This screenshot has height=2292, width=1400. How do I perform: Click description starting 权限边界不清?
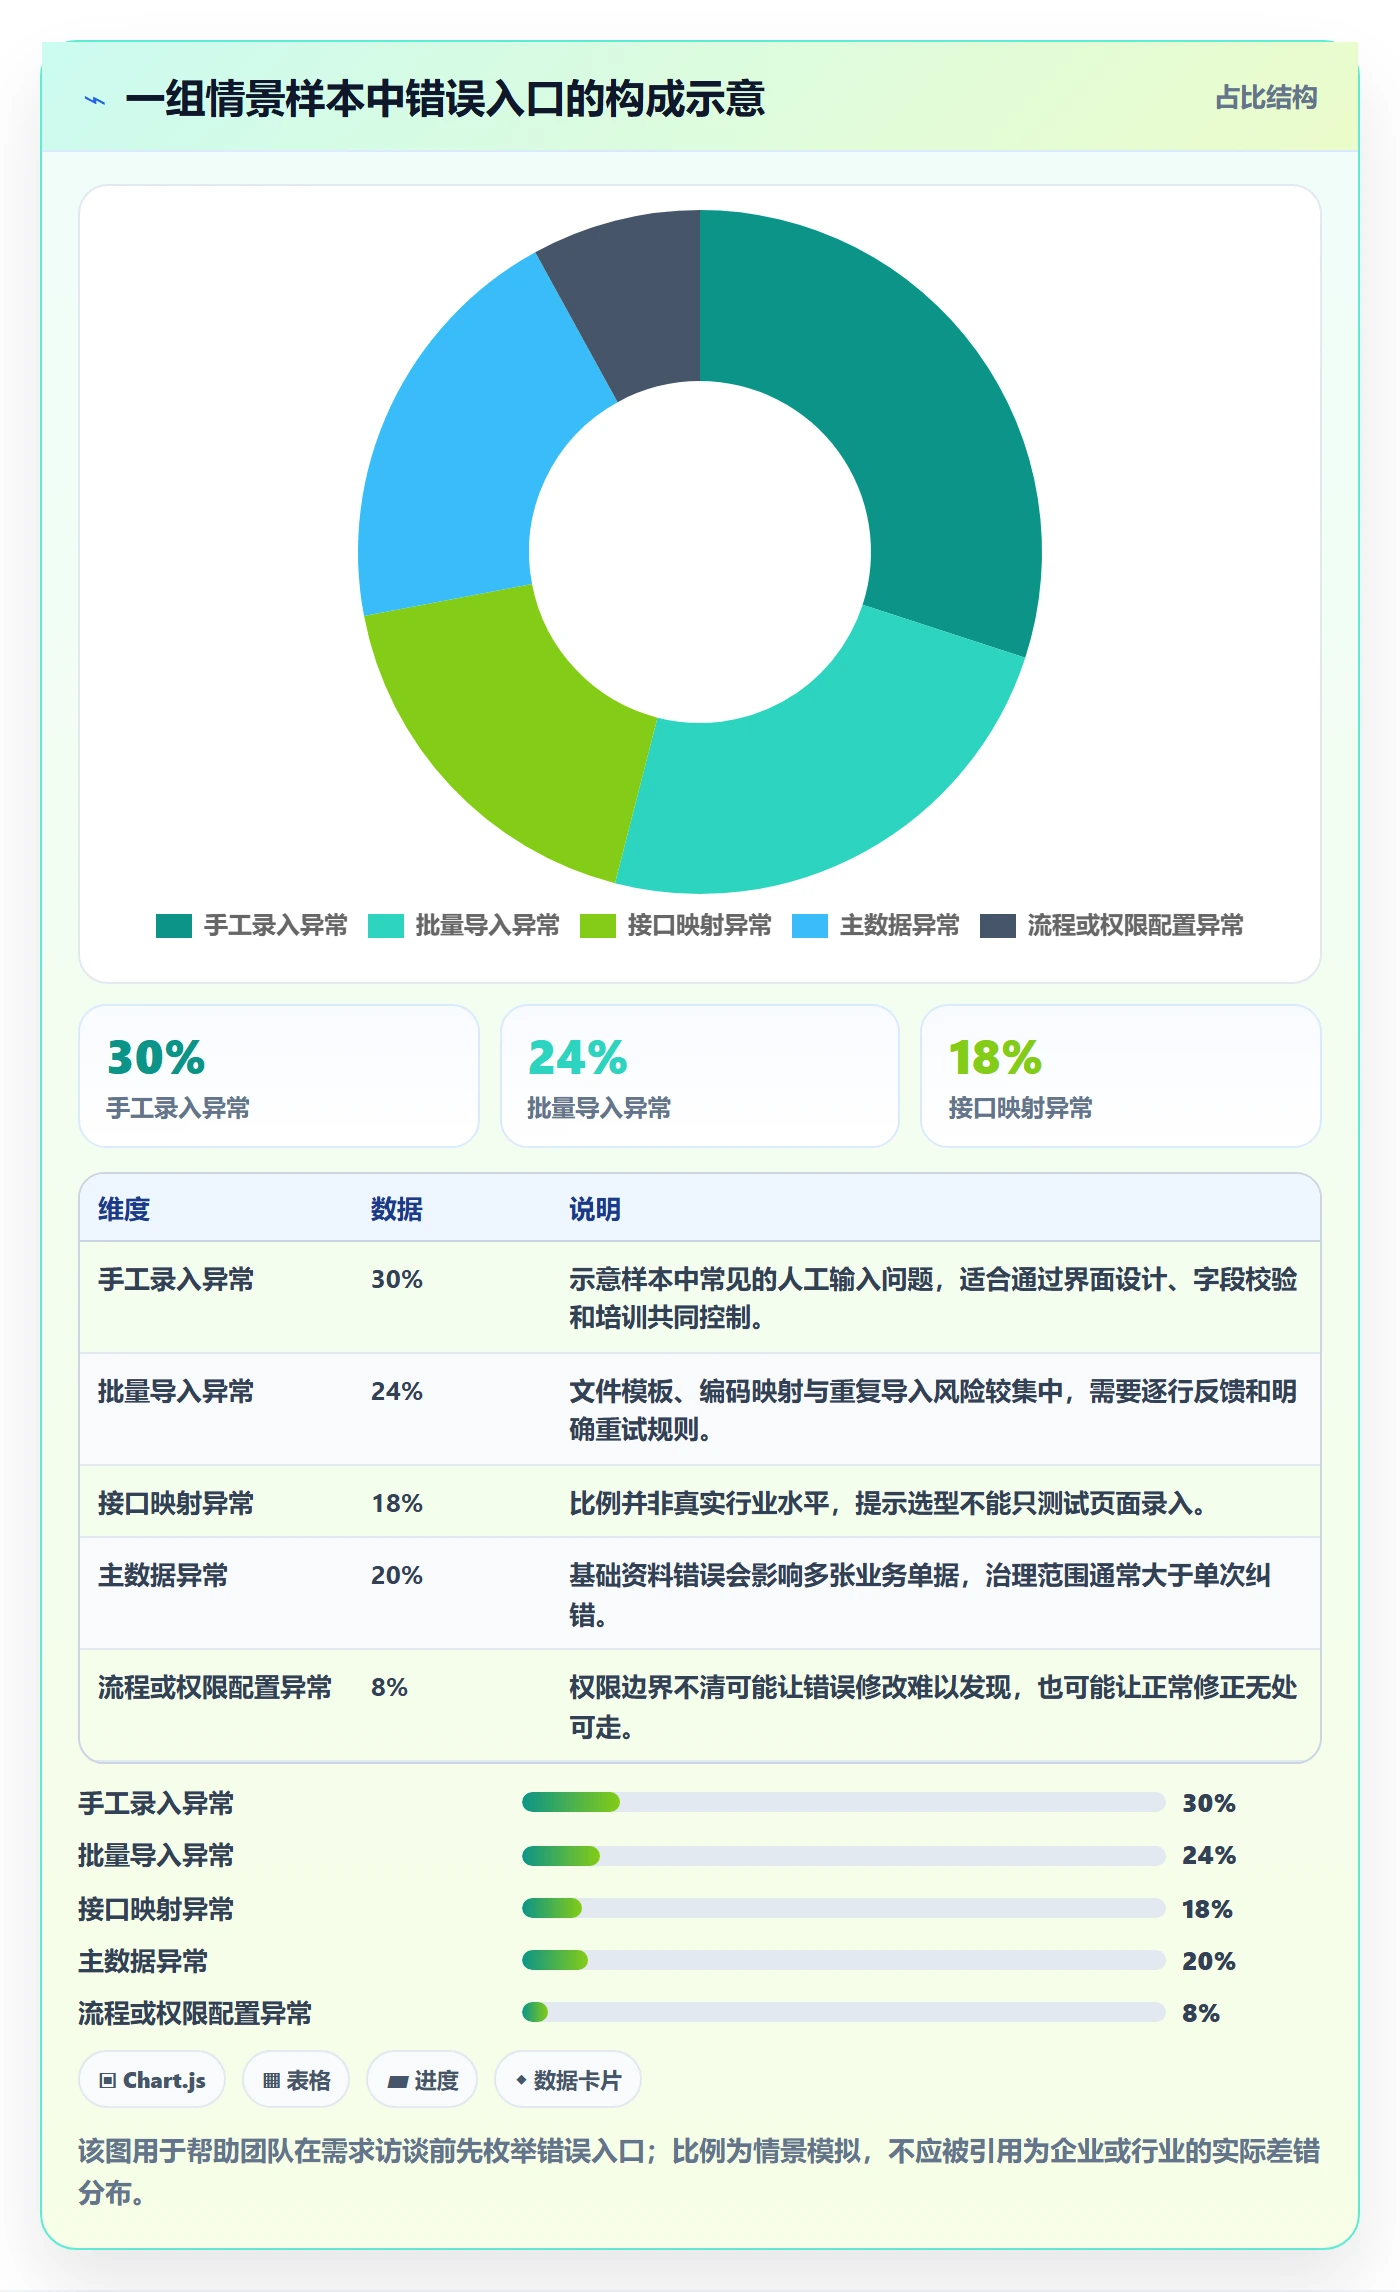[x=933, y=1706]
